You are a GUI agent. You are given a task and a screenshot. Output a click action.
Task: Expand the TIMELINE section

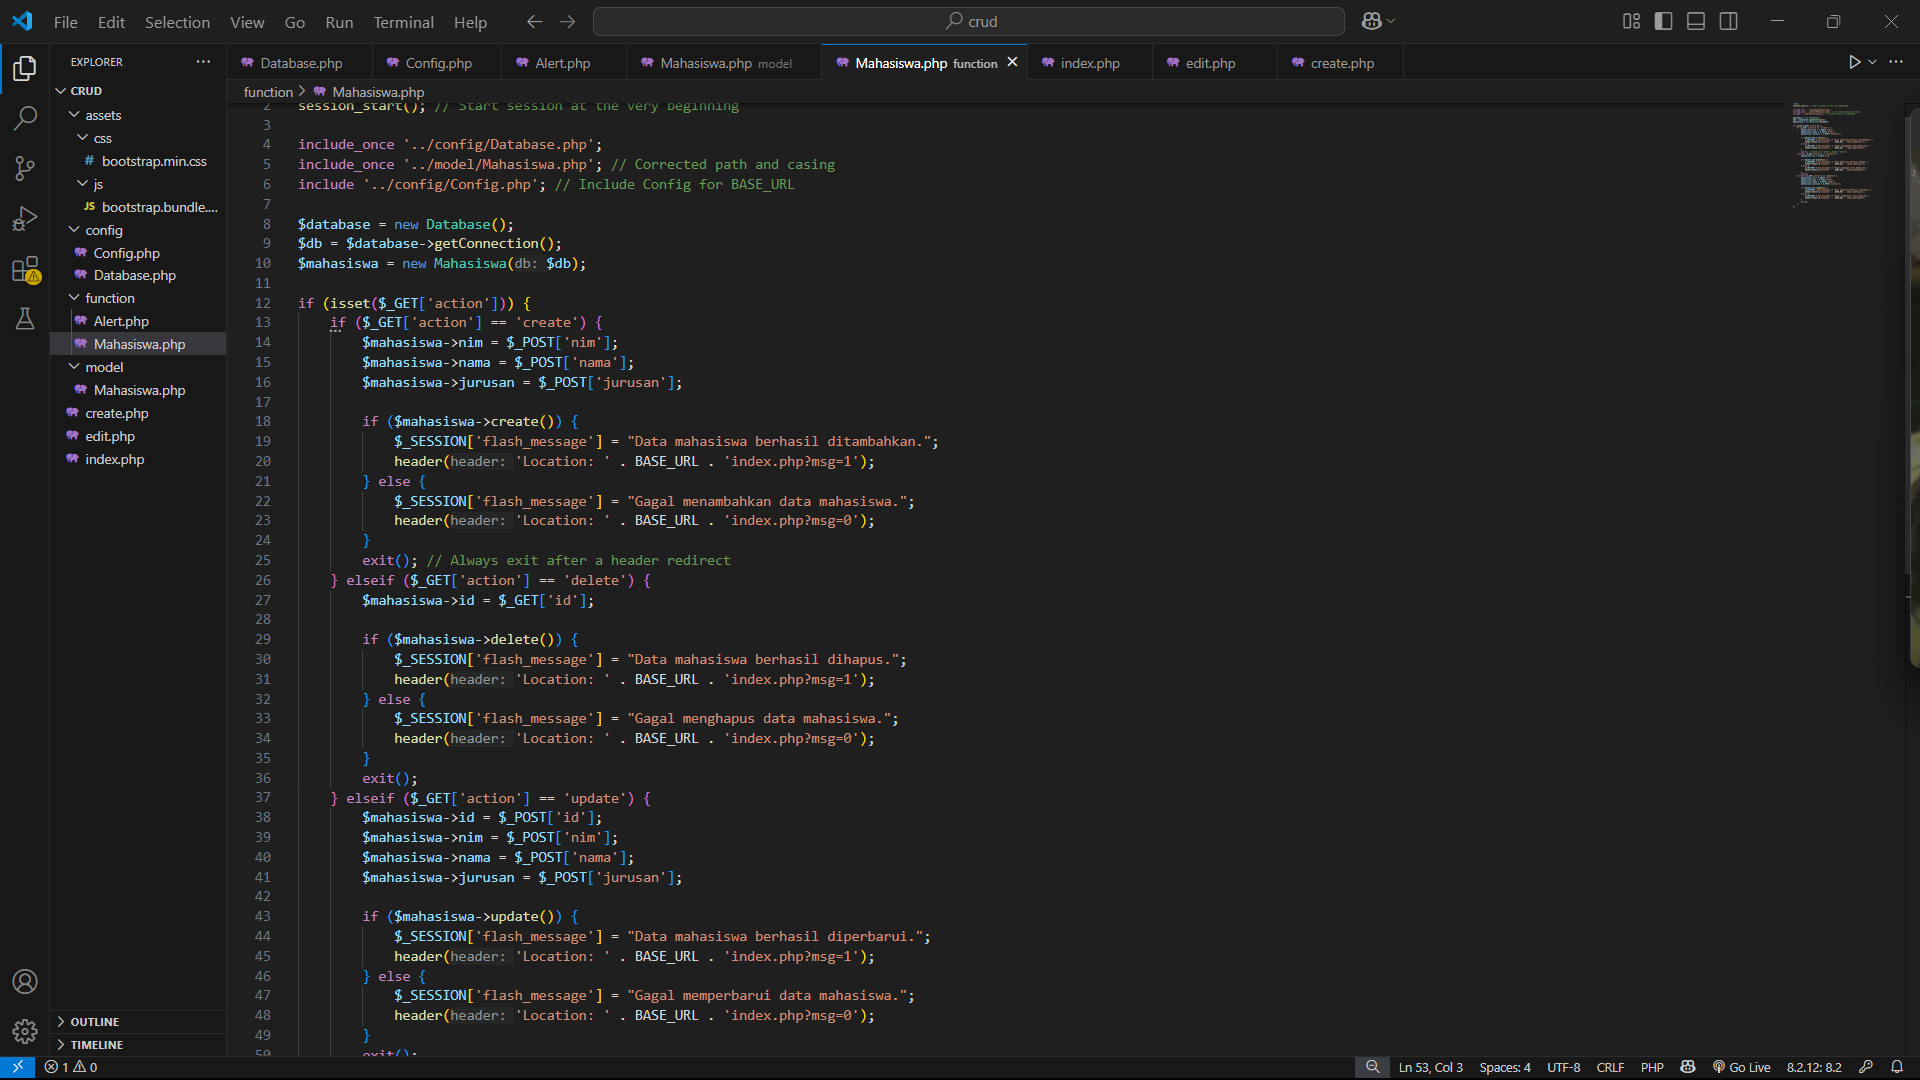[x=96, y=1044]
